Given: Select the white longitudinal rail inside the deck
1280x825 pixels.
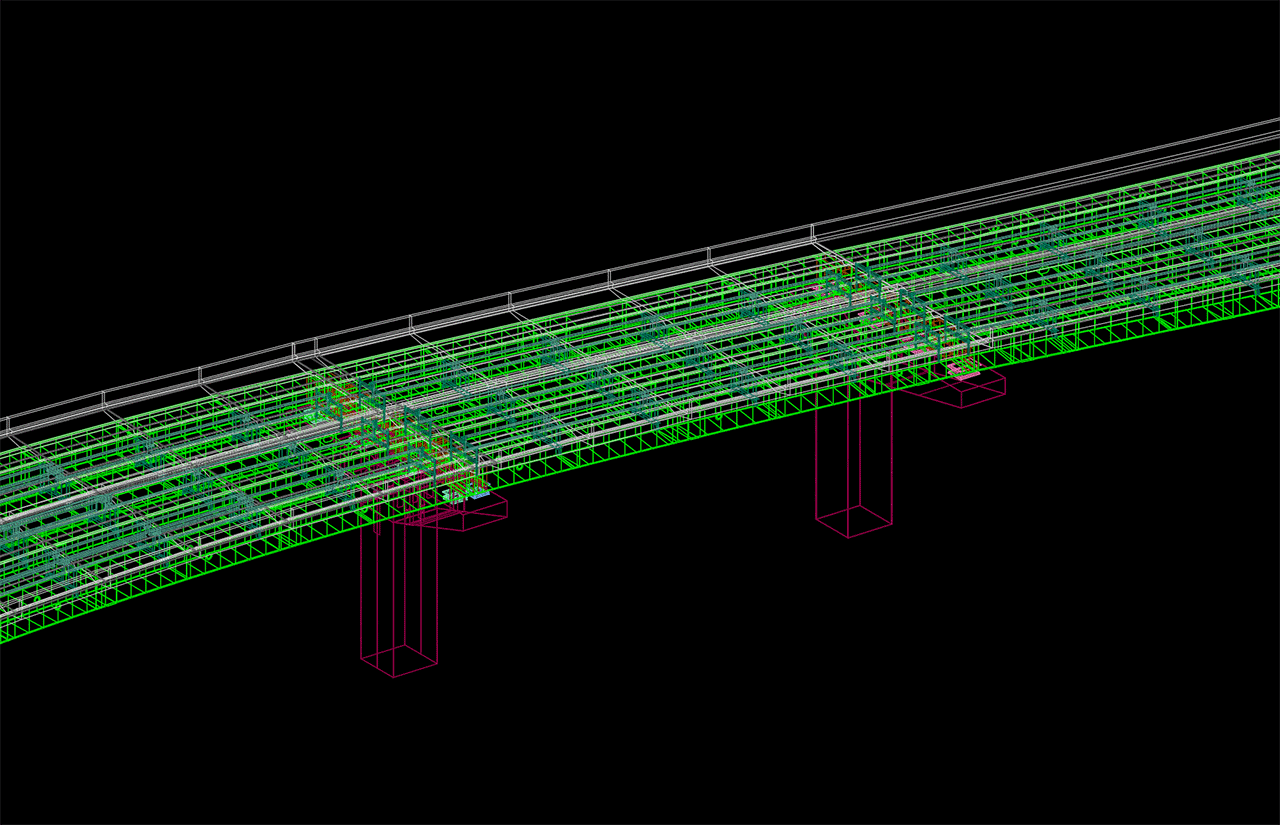Looking at the screenshot, I should click(x=600, y=350).
